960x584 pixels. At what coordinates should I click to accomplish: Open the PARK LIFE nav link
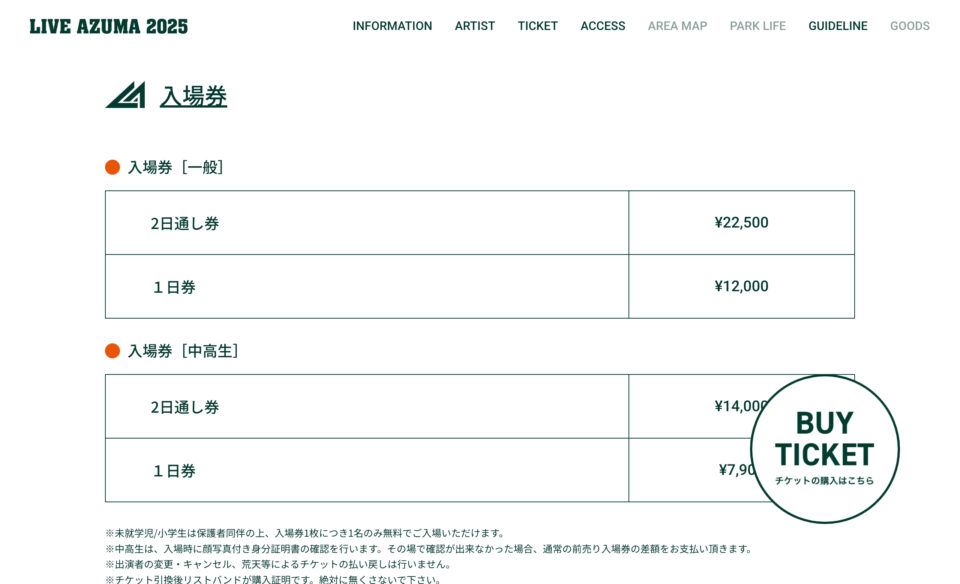point(757,26)
